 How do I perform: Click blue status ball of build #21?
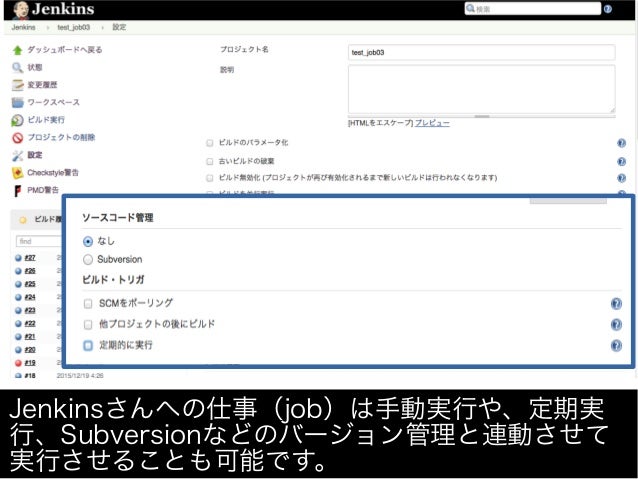pos(18,337)
